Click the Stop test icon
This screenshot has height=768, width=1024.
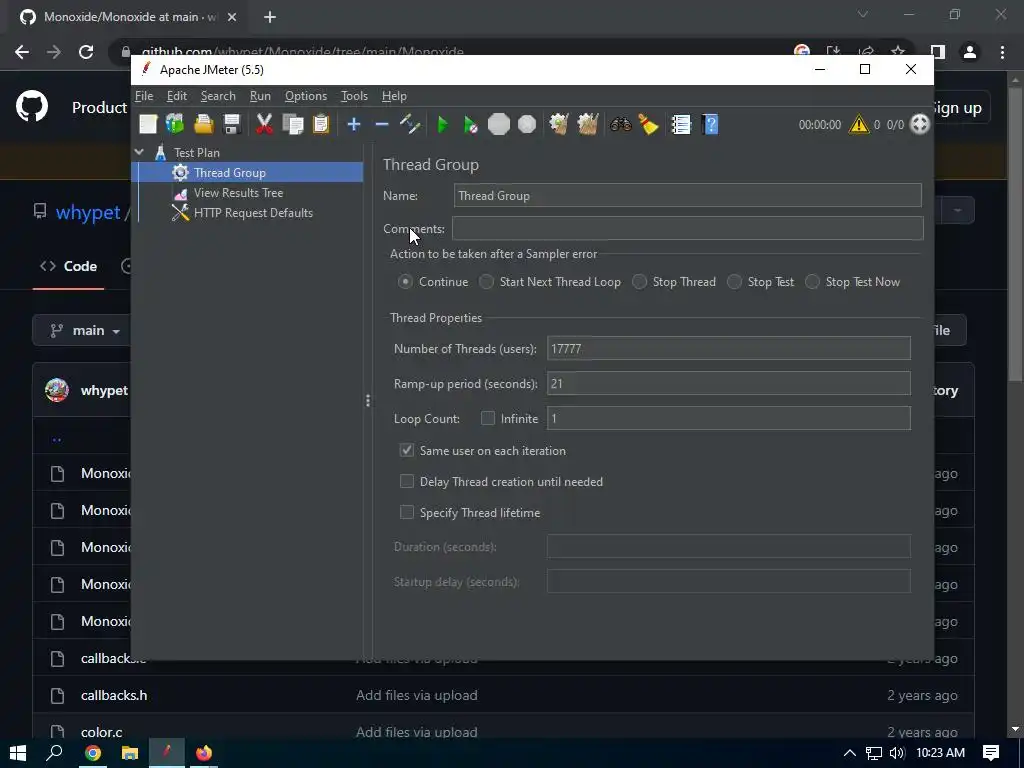498,124
